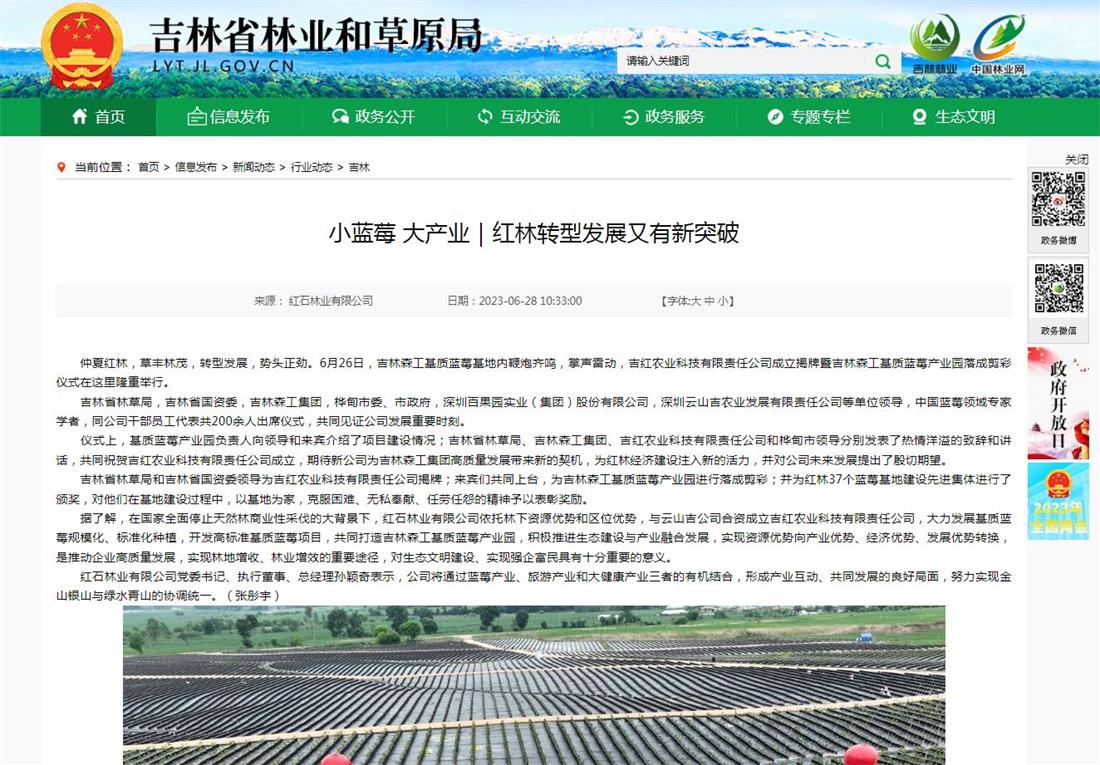Screen dimensions: 1100x765
Task: Open the 政务服务 menu
Action: tap(663, 117)
